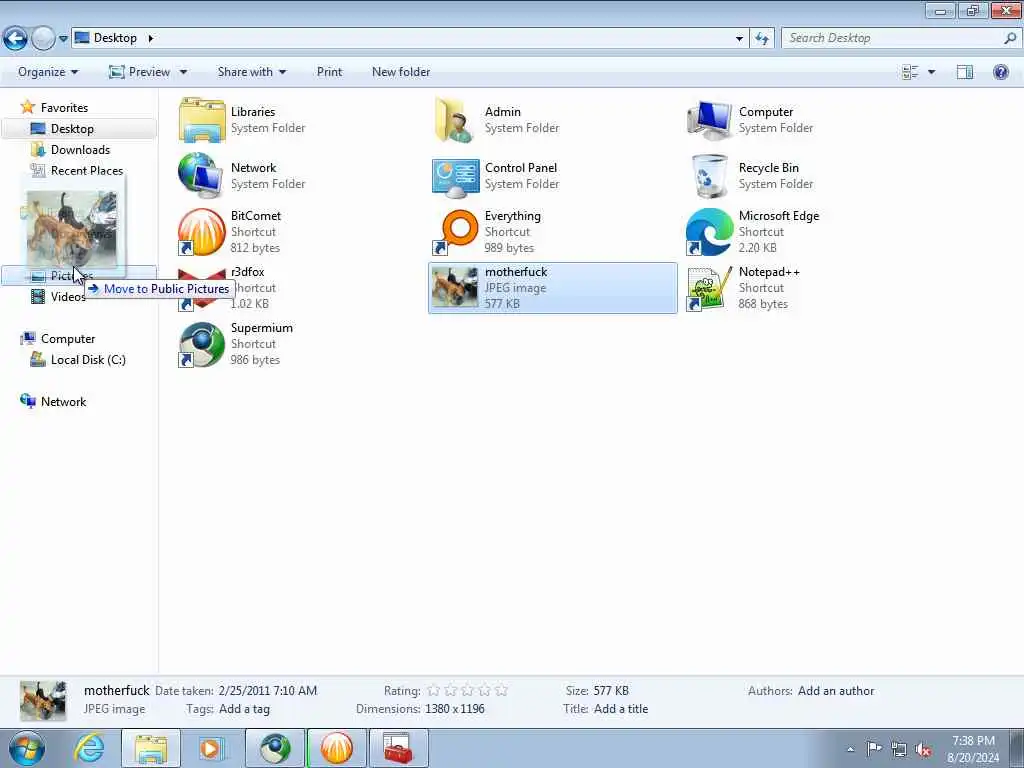
Task: Open the address bar history dropdown
Action: point(739,39)
